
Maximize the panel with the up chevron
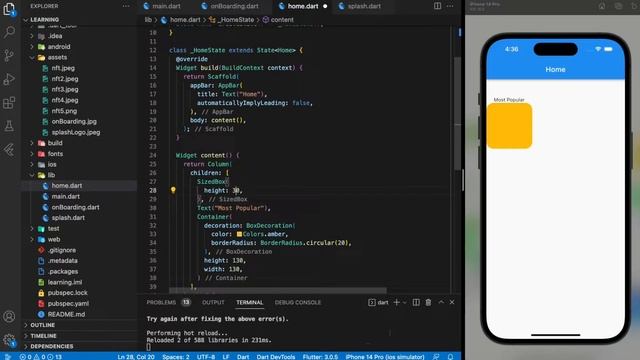pos(441,302)
